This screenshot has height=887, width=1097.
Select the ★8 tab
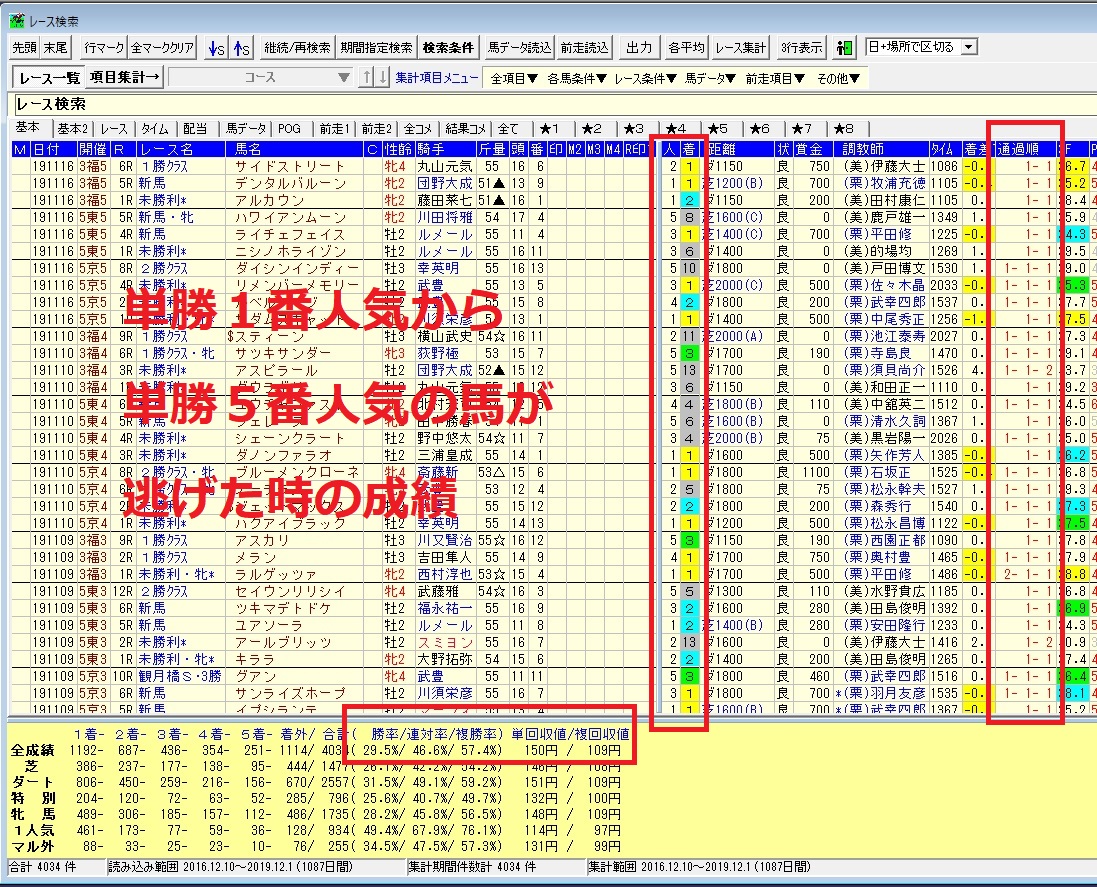(x=844, y=129)
